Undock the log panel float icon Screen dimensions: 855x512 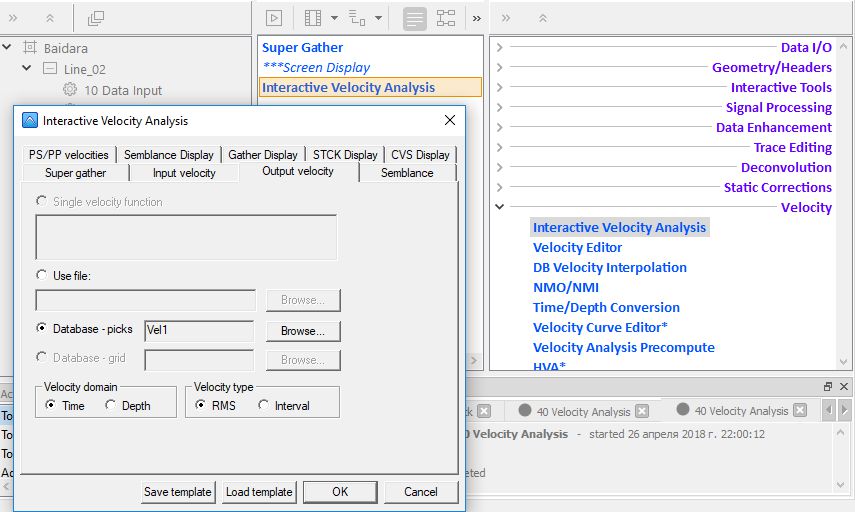(x=828, y=386)
